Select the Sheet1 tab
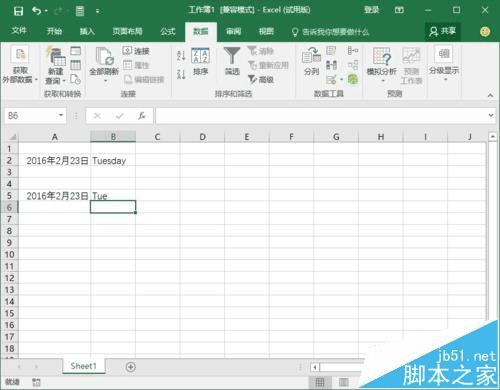This screenshot has height=390, width=500. pyautogui.click(x=83, y=366)
